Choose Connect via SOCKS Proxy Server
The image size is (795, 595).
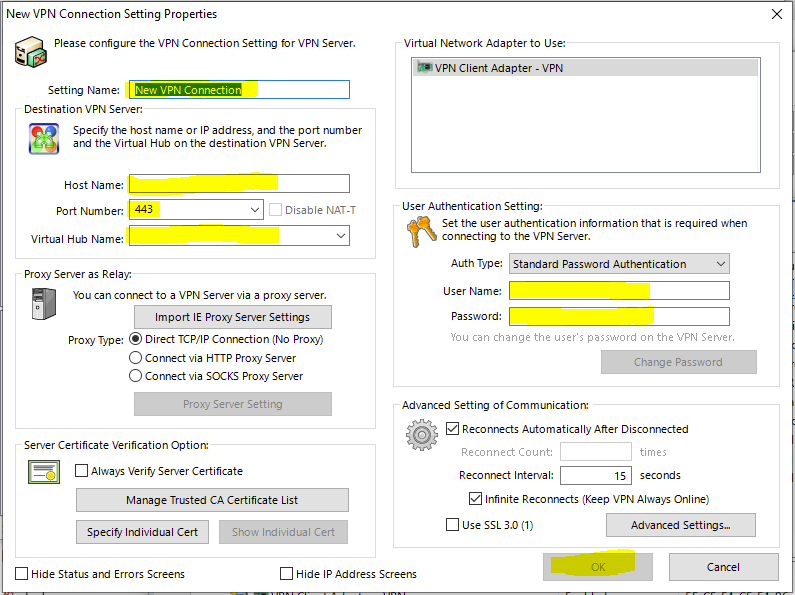point(136,376)
